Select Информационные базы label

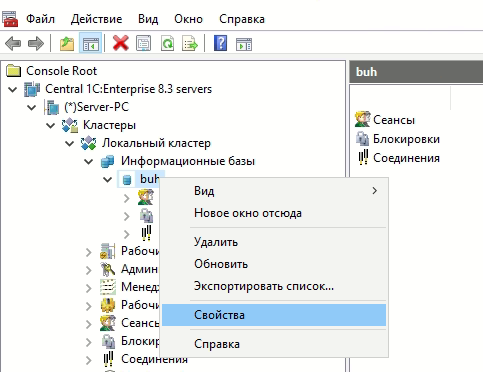tap(188, 161)
